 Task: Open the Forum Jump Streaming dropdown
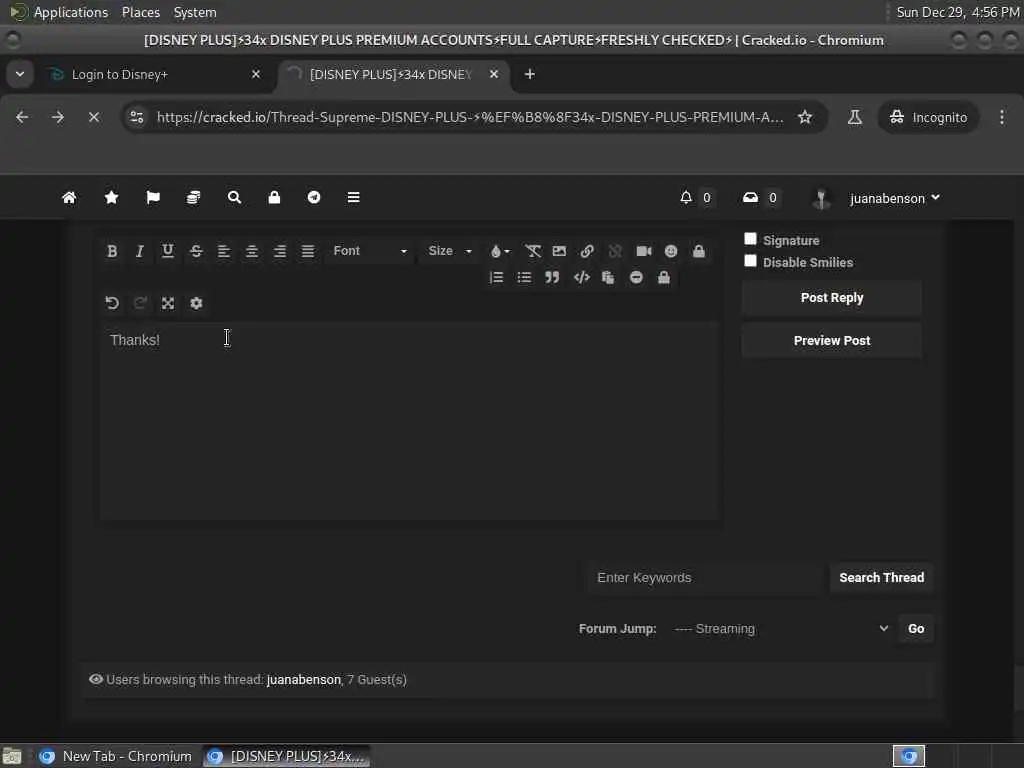click(x=781, y=628)
